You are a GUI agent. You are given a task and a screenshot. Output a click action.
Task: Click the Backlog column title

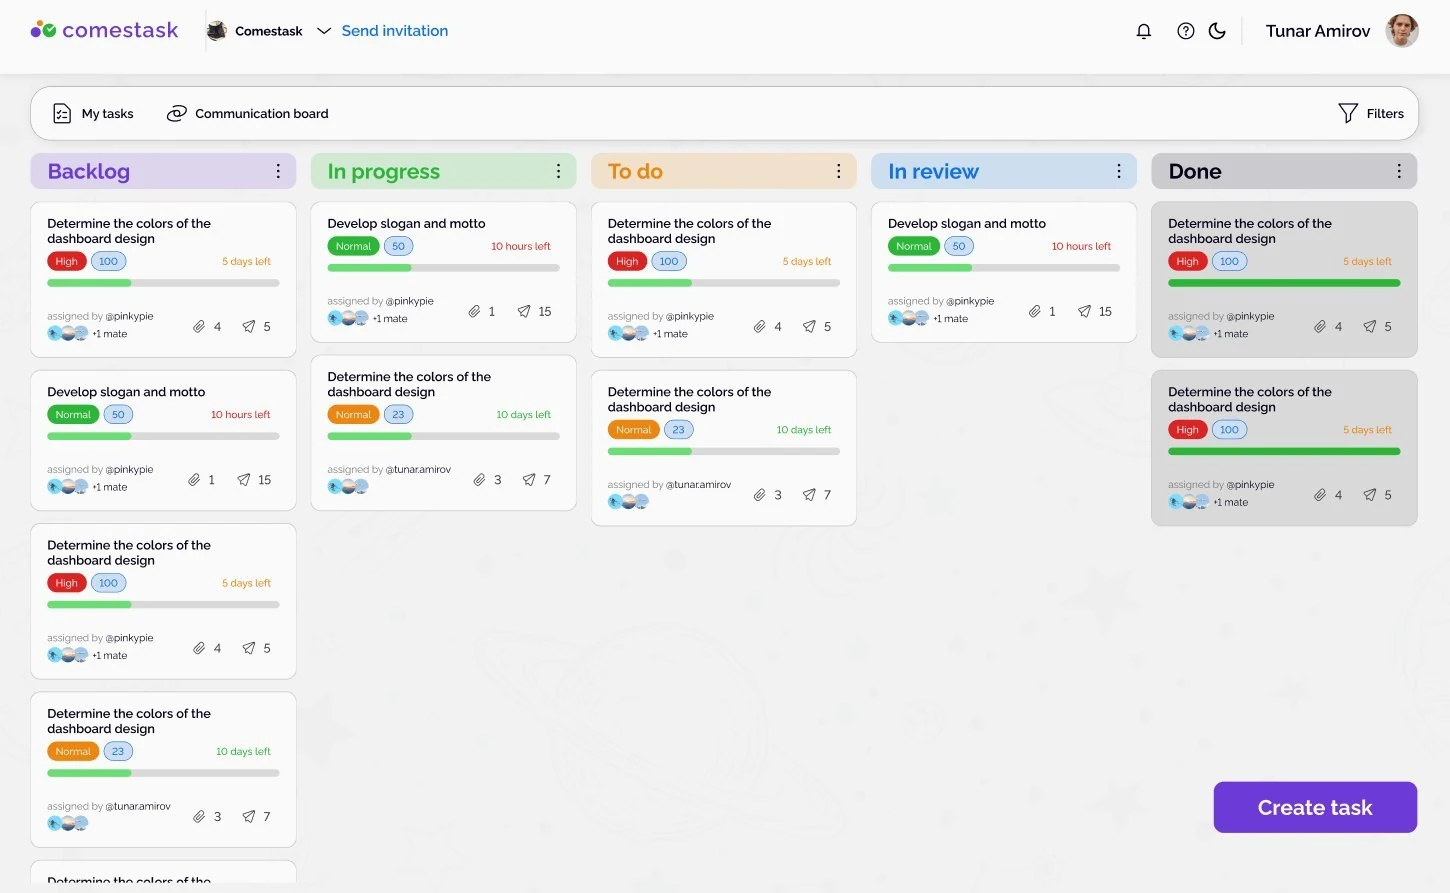[89, 171]
